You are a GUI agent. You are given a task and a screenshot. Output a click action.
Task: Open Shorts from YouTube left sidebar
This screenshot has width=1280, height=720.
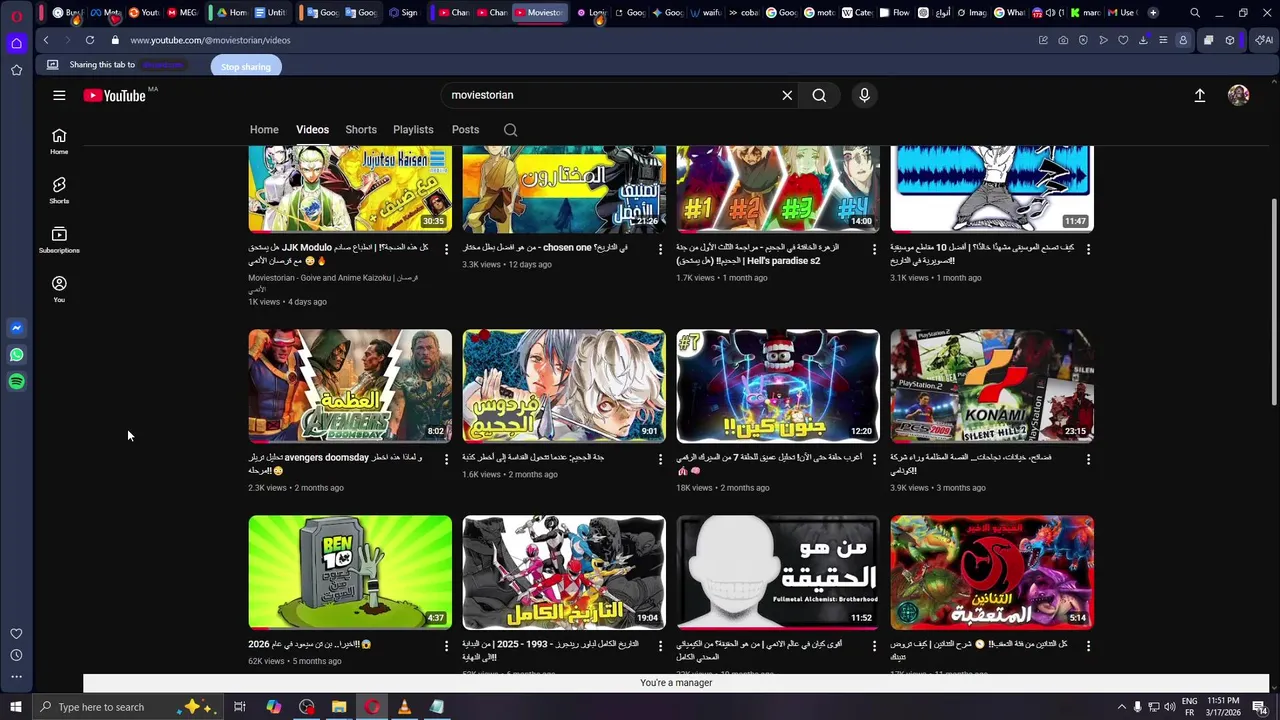point(59,190)
